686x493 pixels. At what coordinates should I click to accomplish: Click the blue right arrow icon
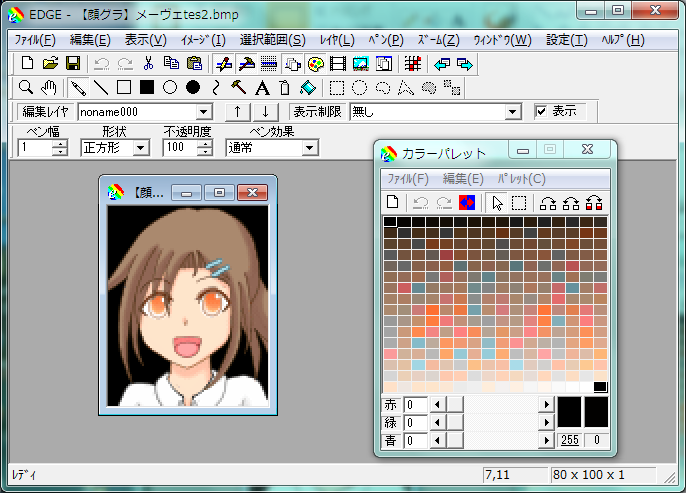coord(465,64)
